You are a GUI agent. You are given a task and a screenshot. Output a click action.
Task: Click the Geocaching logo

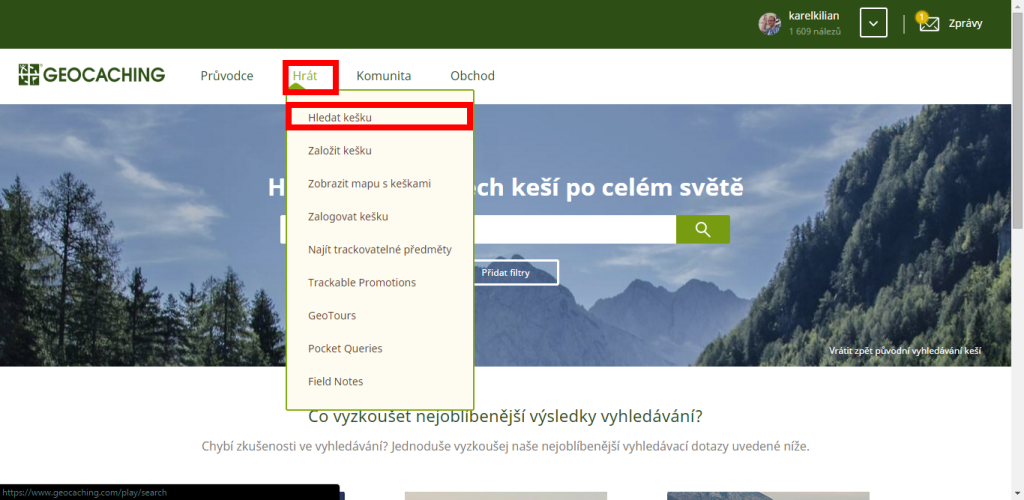click(x=92, y=75)
